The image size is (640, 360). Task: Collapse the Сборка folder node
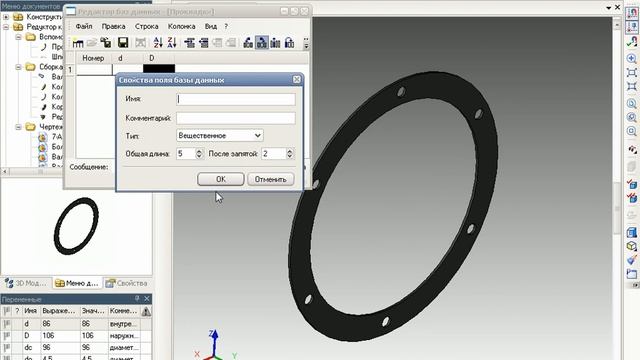click(18, 67)
